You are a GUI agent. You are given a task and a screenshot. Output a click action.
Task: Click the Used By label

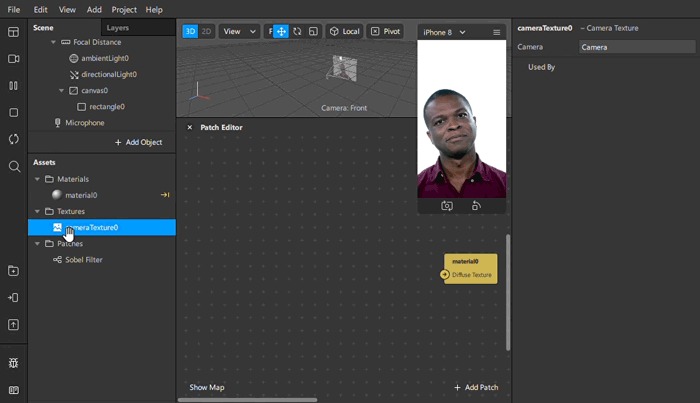click(x=542, y=67)
